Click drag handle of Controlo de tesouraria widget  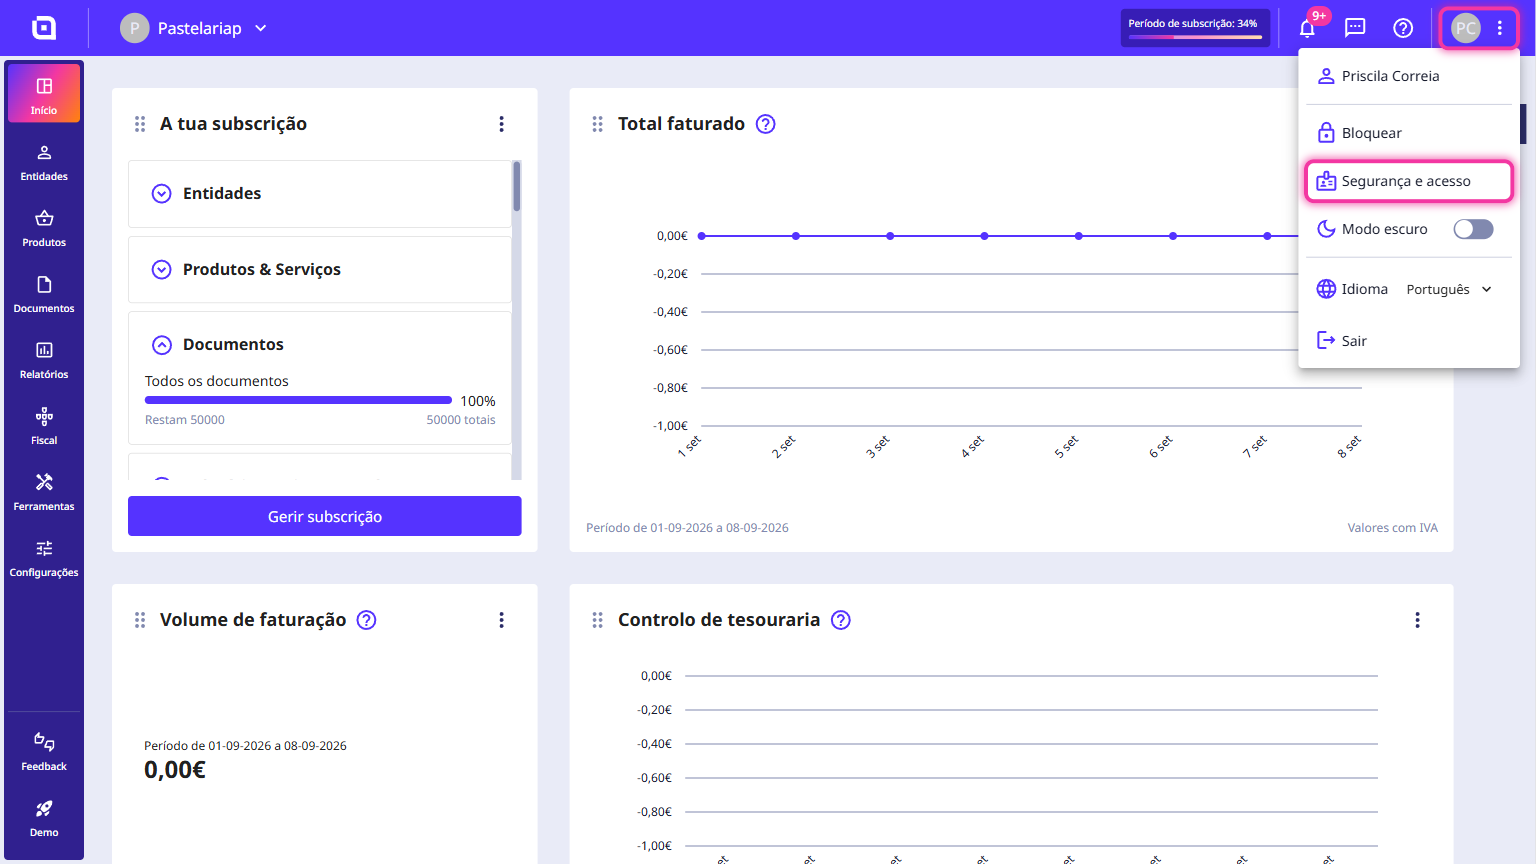598,620
